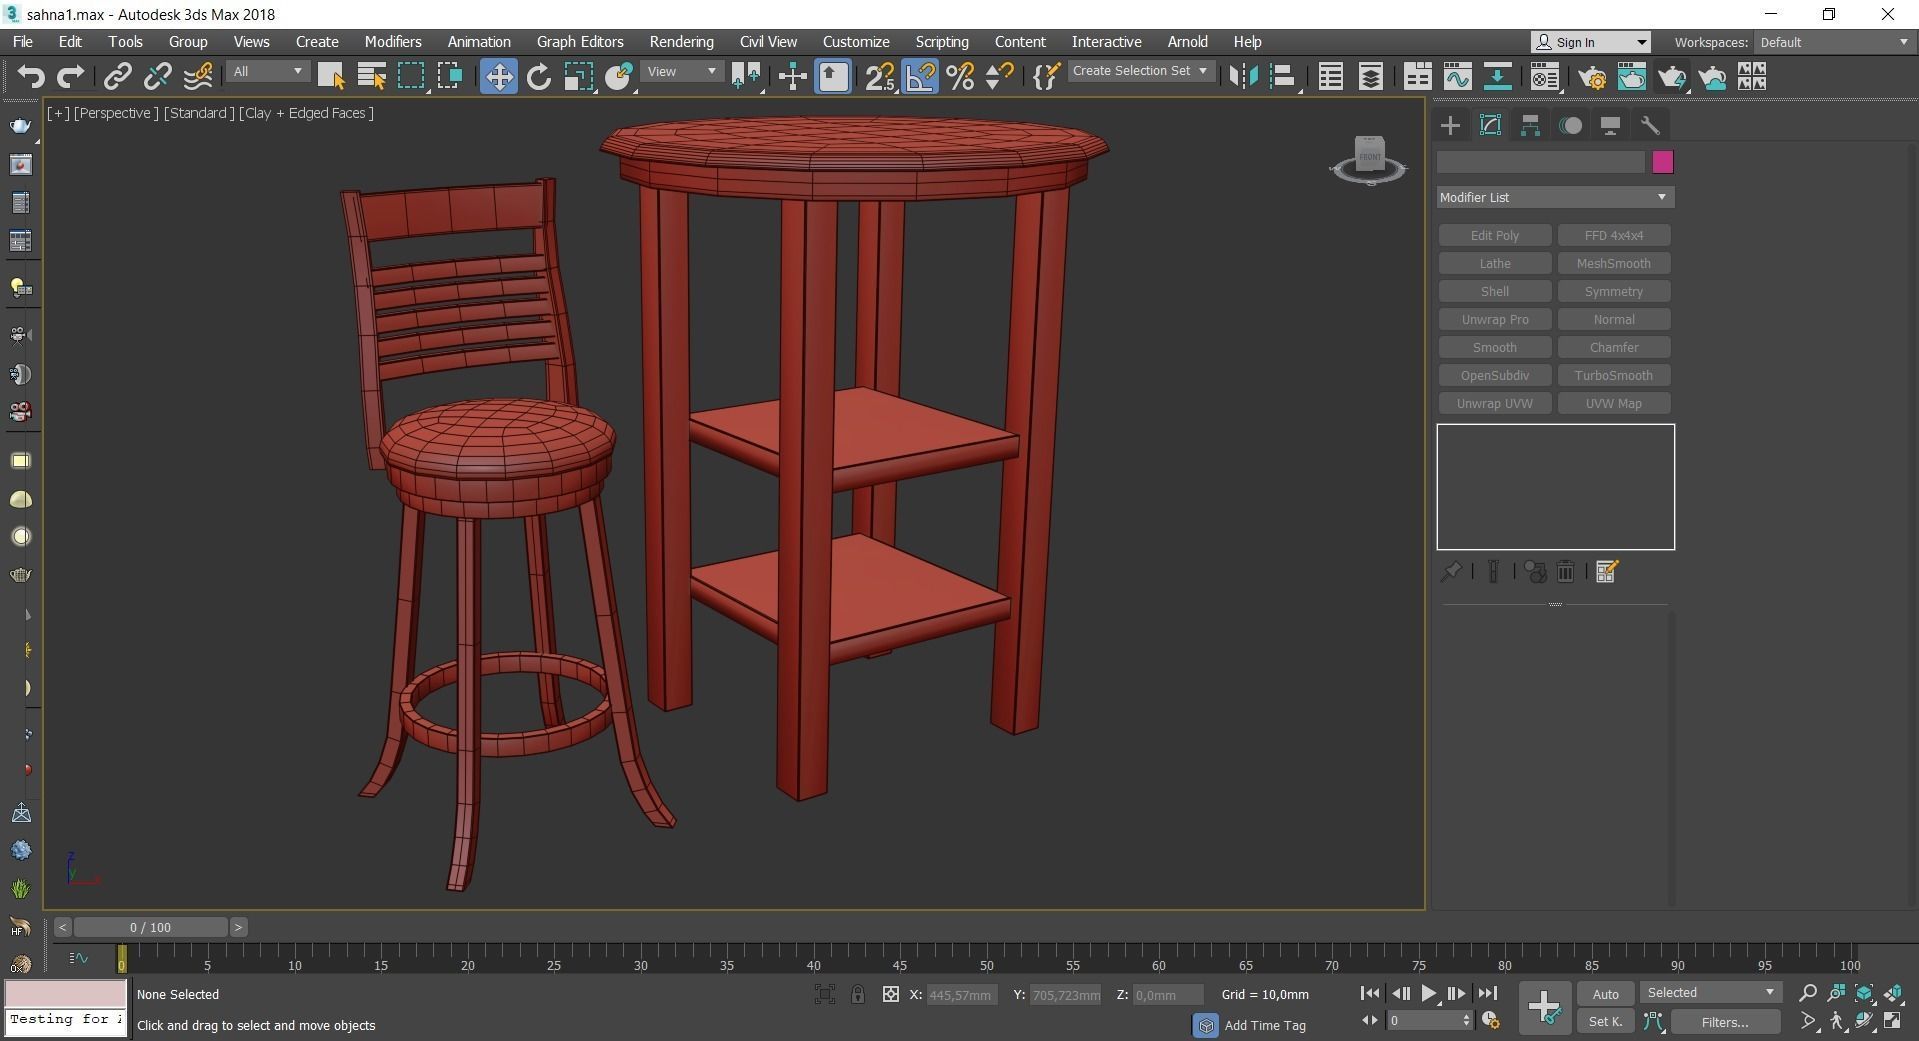This screenshot has width=1919, height=1041.
Task: Toggle Angle Snap icon
Action: 920,77
